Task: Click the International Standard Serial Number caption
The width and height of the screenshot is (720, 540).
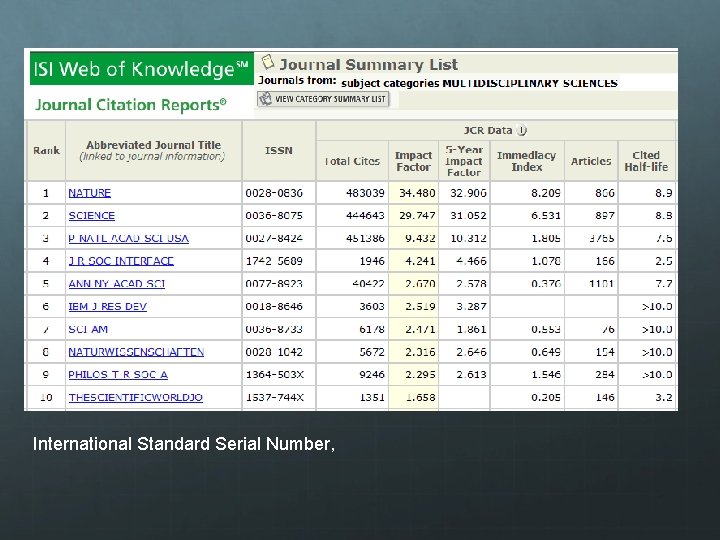Action: click(x=184, y=444)
